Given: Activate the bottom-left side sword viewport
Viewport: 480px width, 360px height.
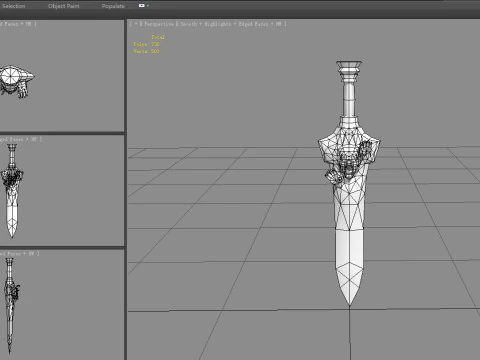Looking at the screenshot, I should 62,305.
